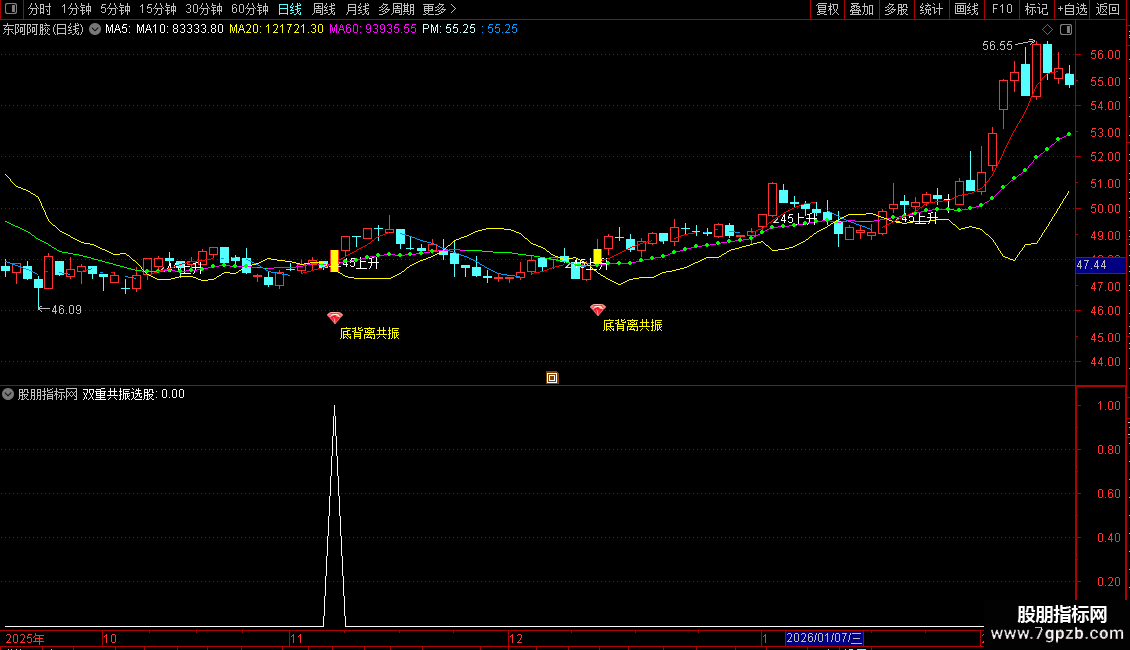Click the small square icon at chart bottom
The image size is (1130, 650).
(552, 378)
